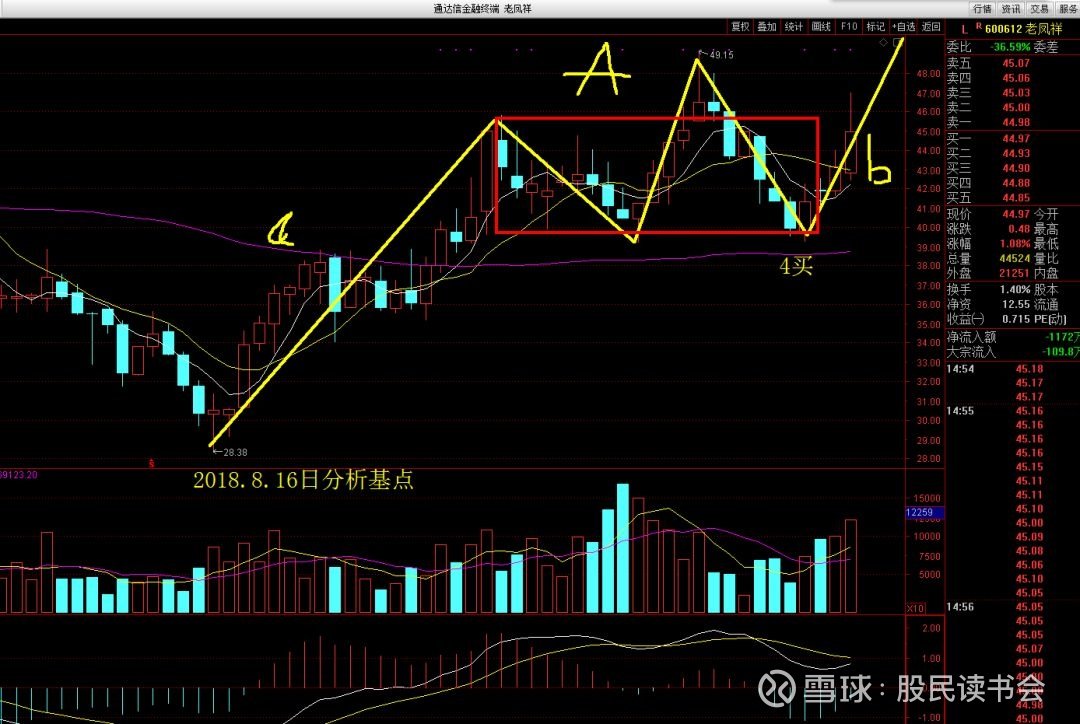Select the 买二 price 44.93
The height and width of the screenshot is (724, 1080).
coord(1016,153)
